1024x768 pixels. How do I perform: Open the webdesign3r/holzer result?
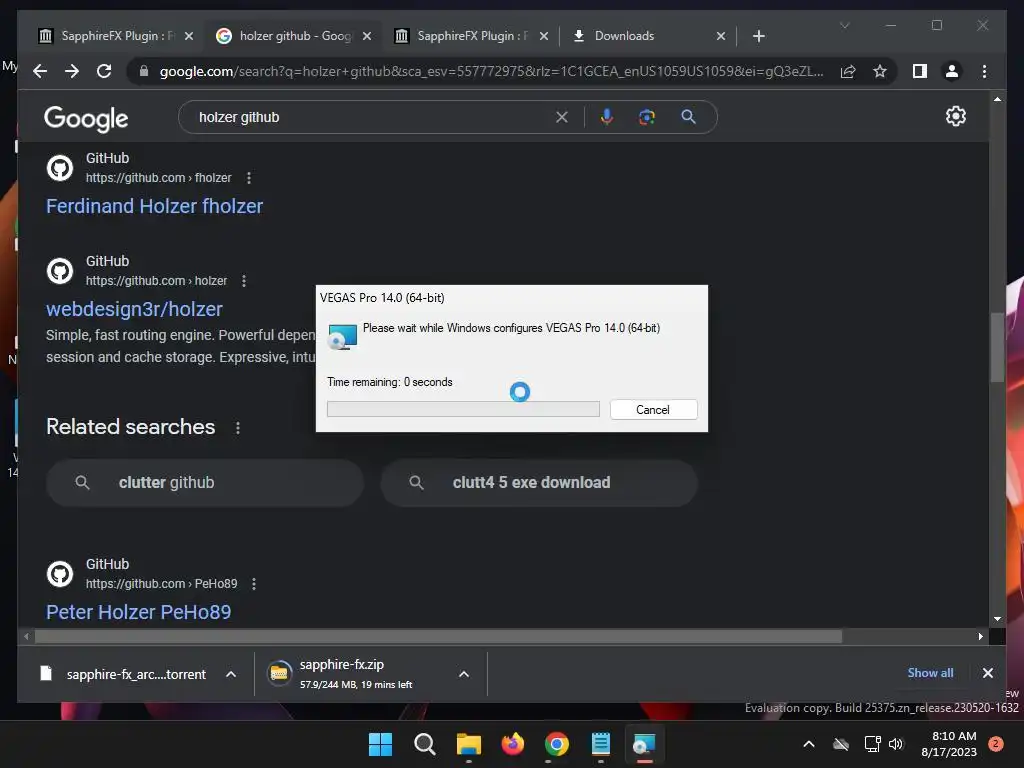[134, 310]
